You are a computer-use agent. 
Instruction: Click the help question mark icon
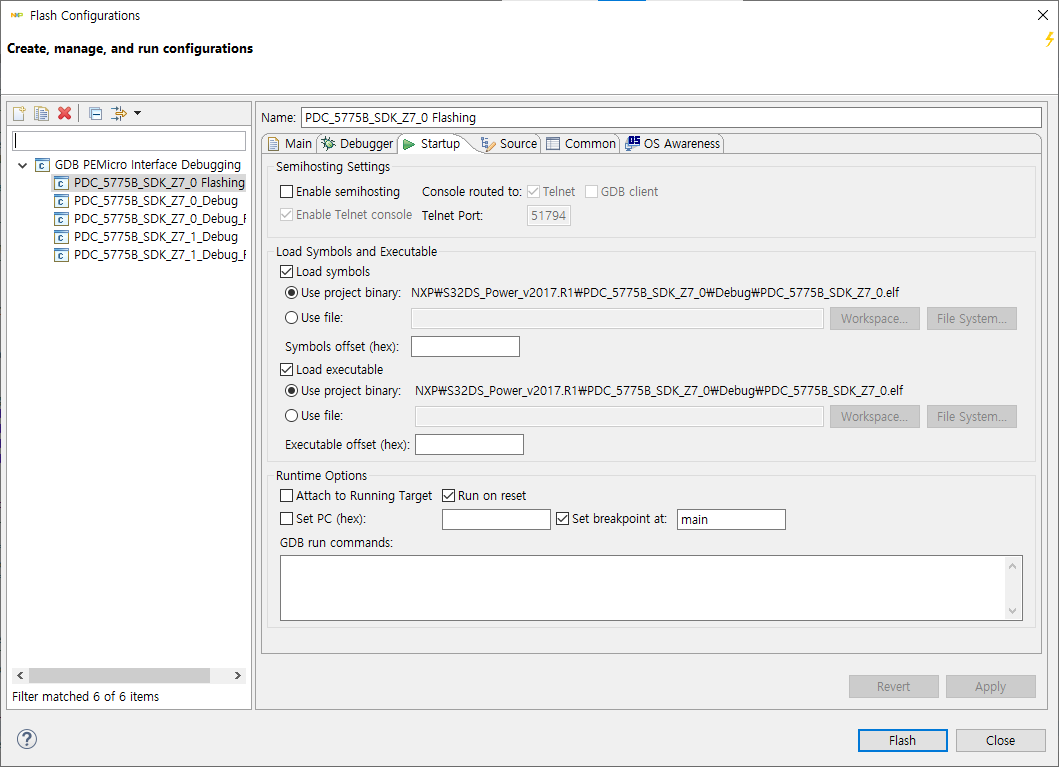[27, 739]
